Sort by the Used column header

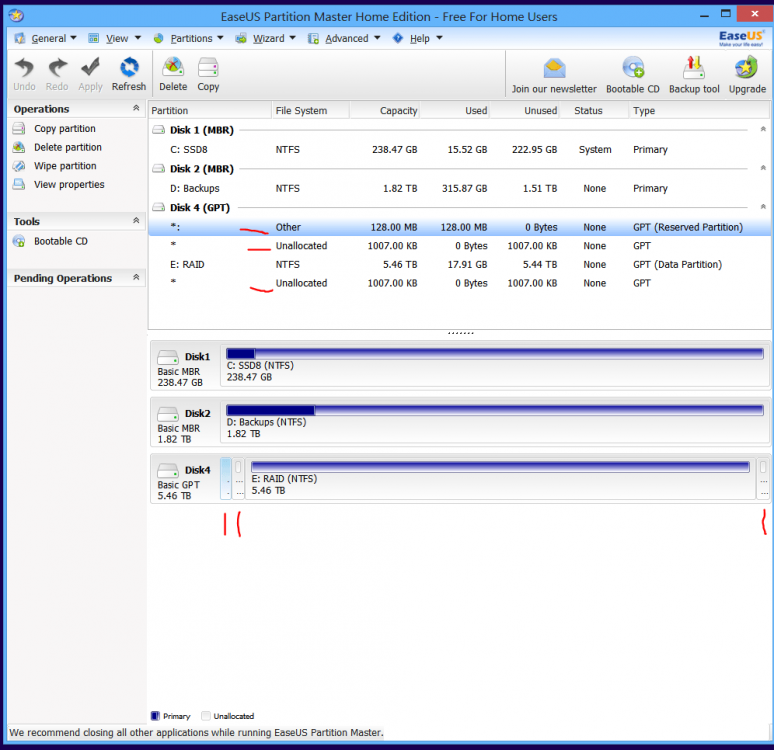455,111
